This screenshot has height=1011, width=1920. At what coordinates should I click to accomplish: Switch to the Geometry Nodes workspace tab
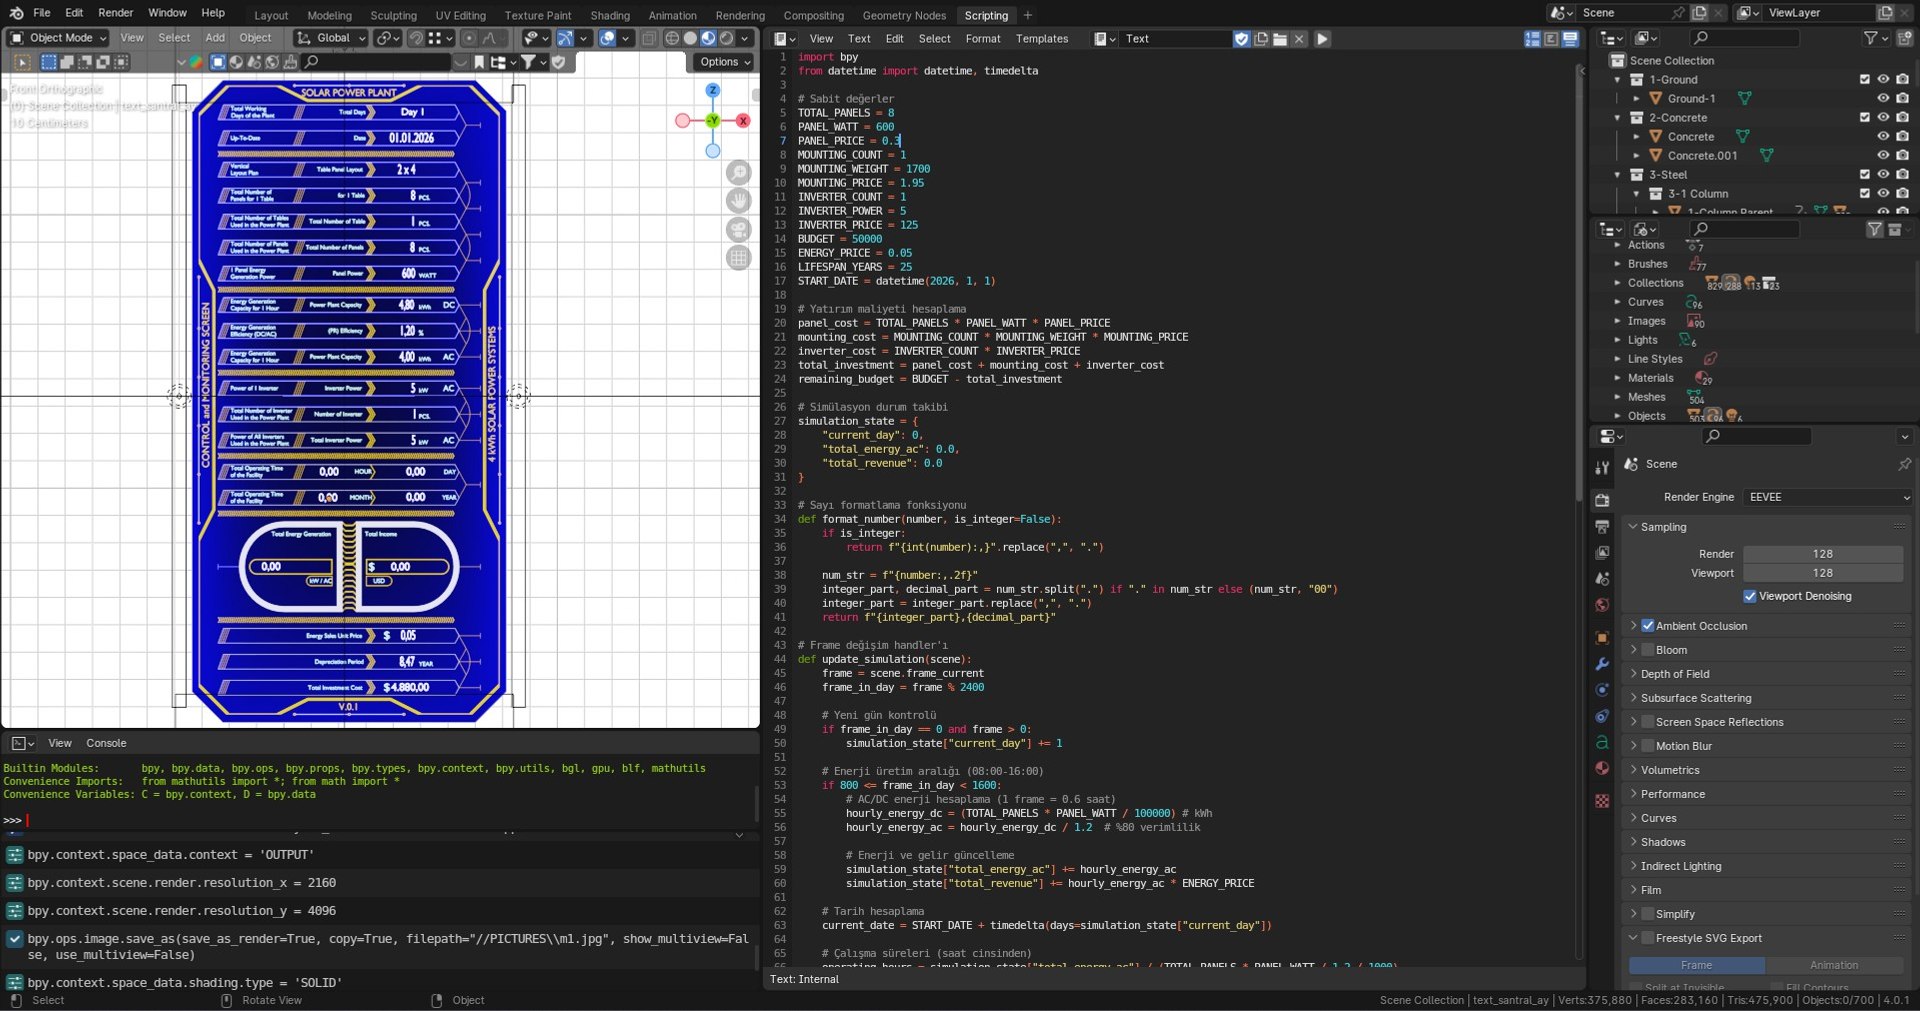pyautogui.click(x=904, y=15)
